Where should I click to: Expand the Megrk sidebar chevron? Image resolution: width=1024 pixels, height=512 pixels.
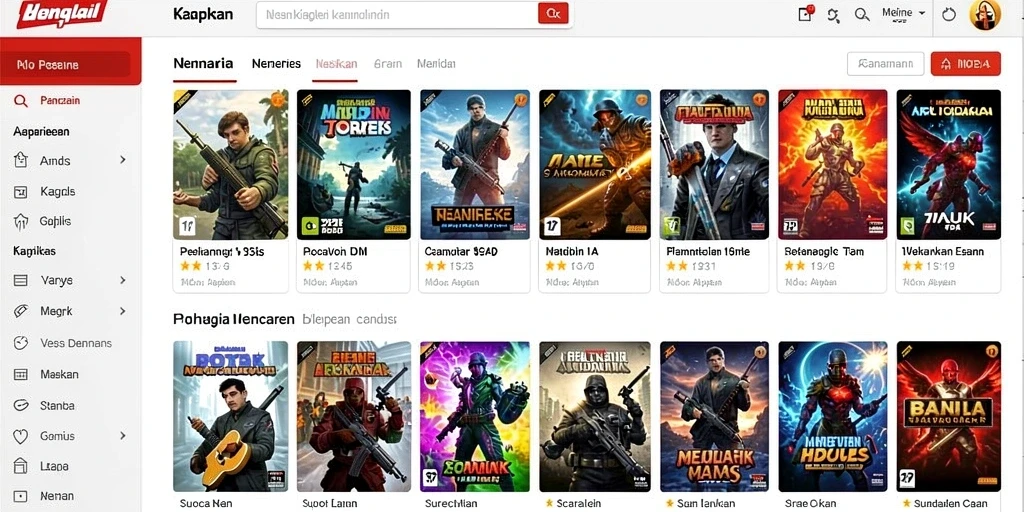(x=122, y=312)
